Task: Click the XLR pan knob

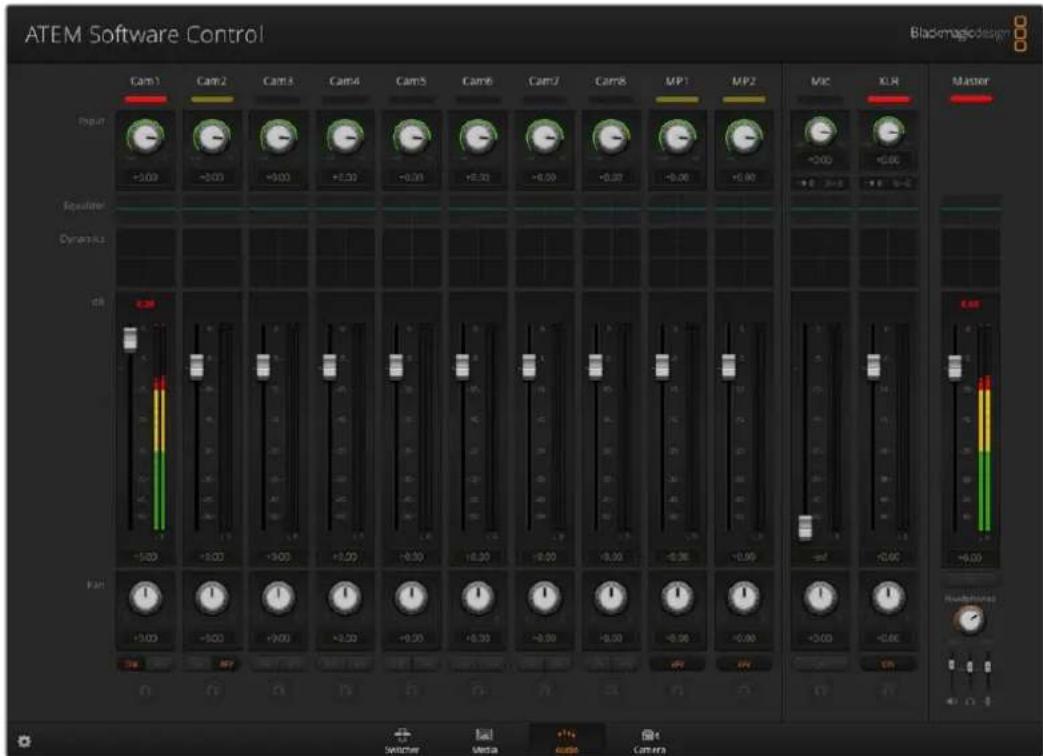Action: coord(887,598)
